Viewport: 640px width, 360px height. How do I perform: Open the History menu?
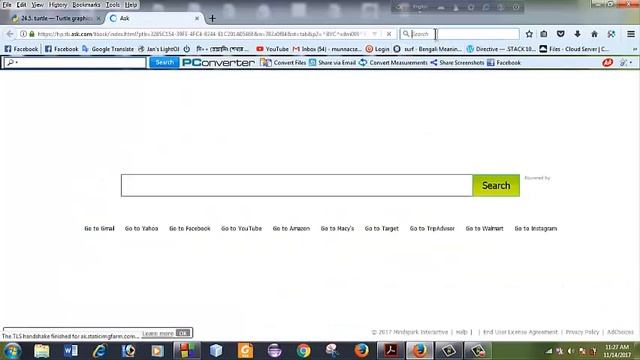click(x=58, y=5)
